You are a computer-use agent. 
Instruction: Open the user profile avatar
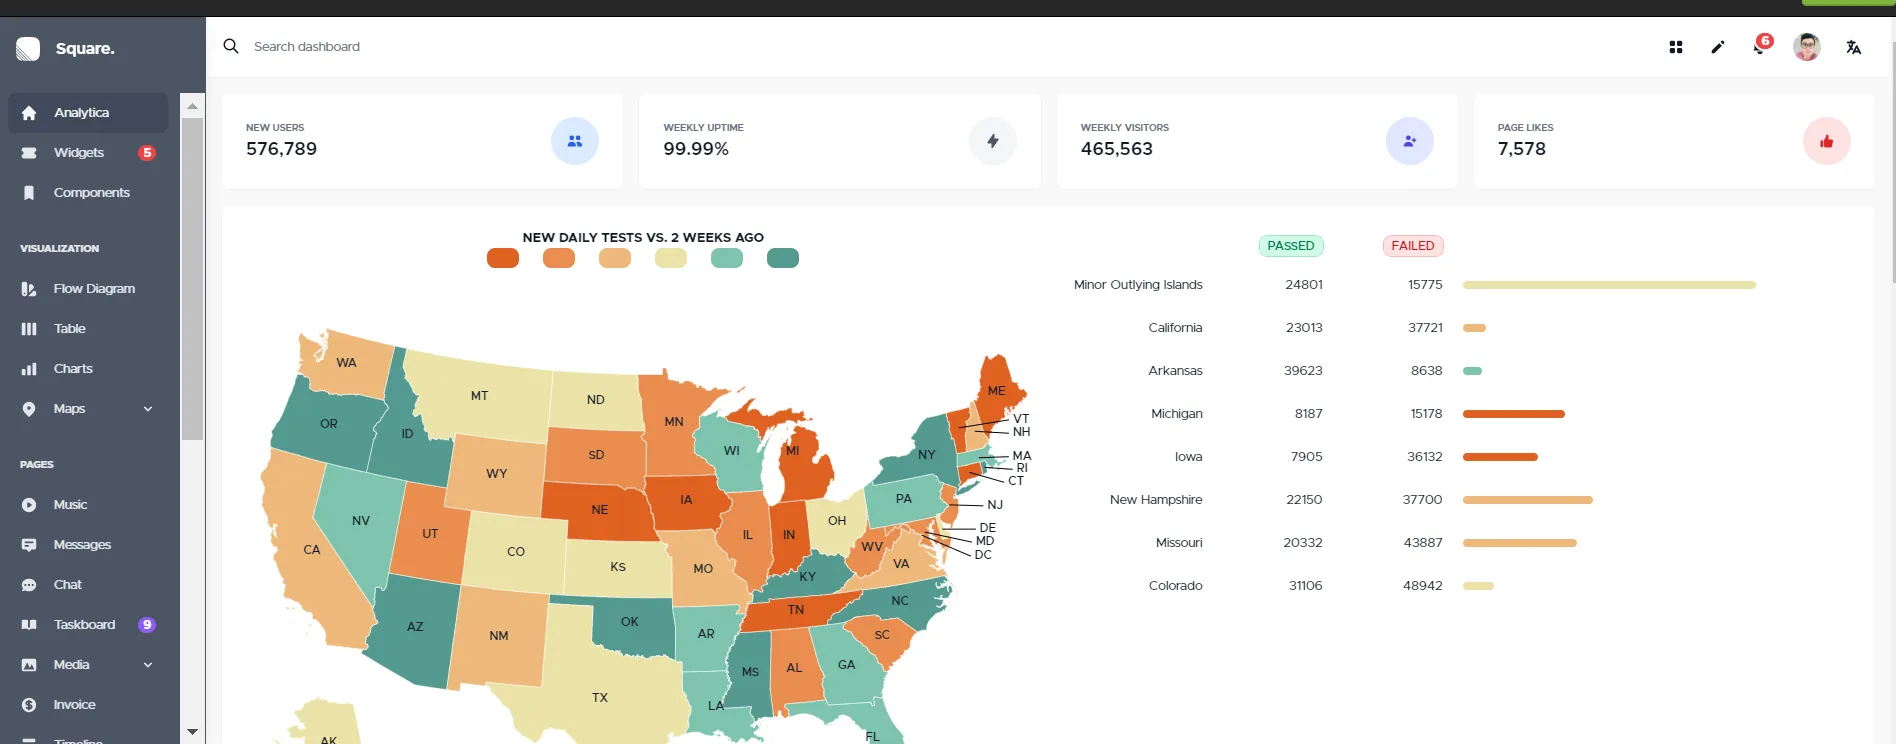1806,47
